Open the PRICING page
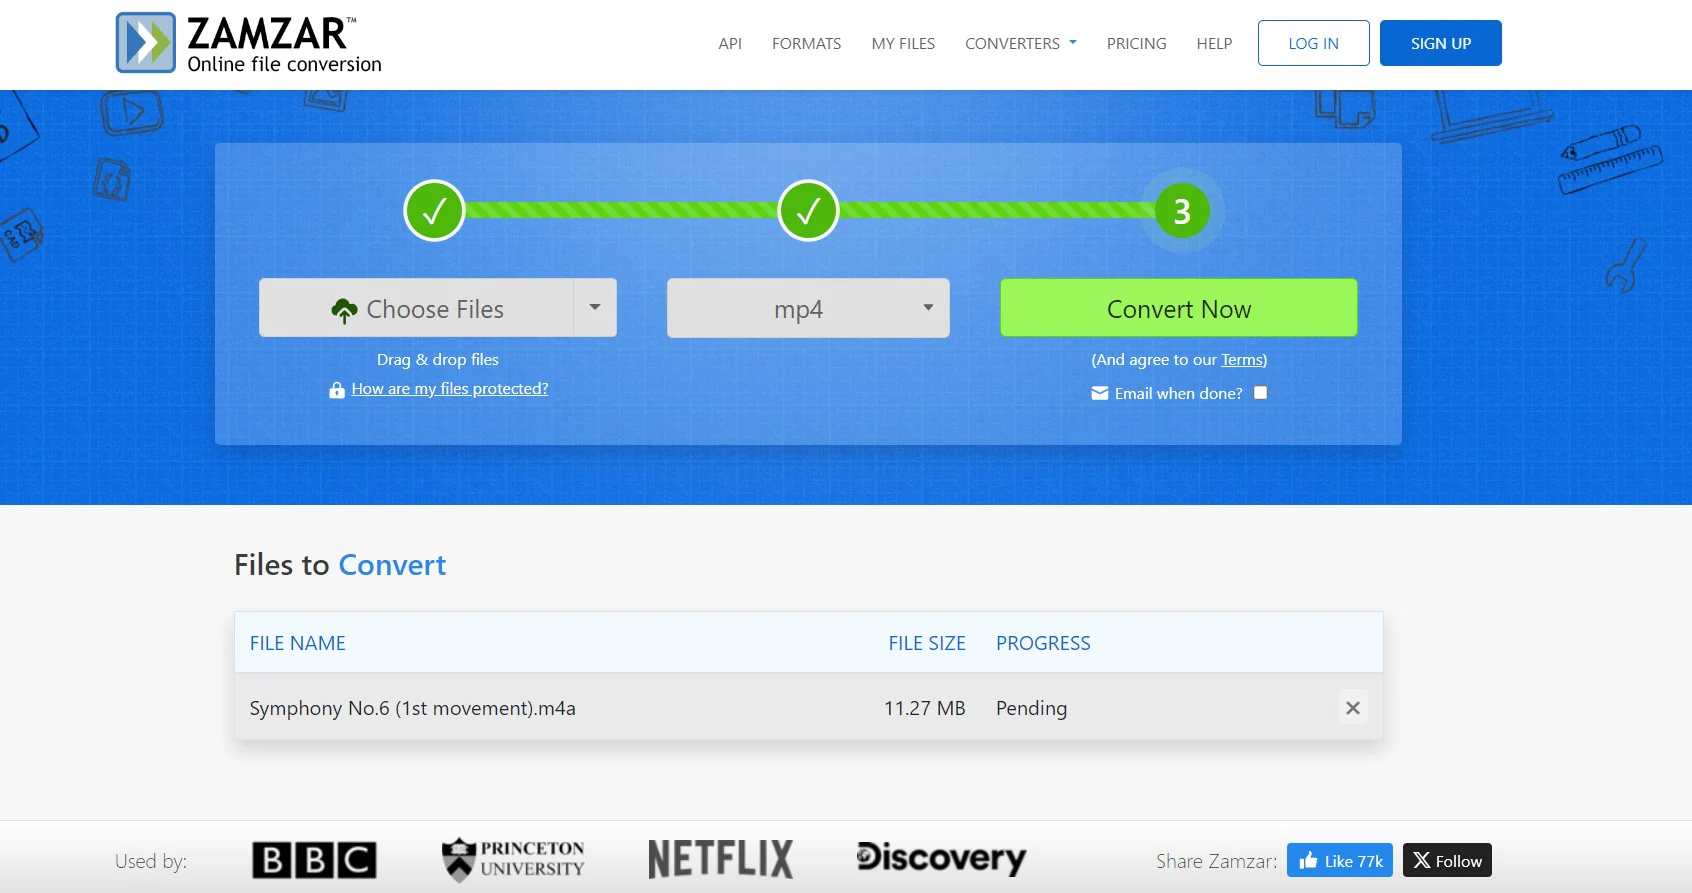Screen dimensions: 1692x893 [1136, 44]
